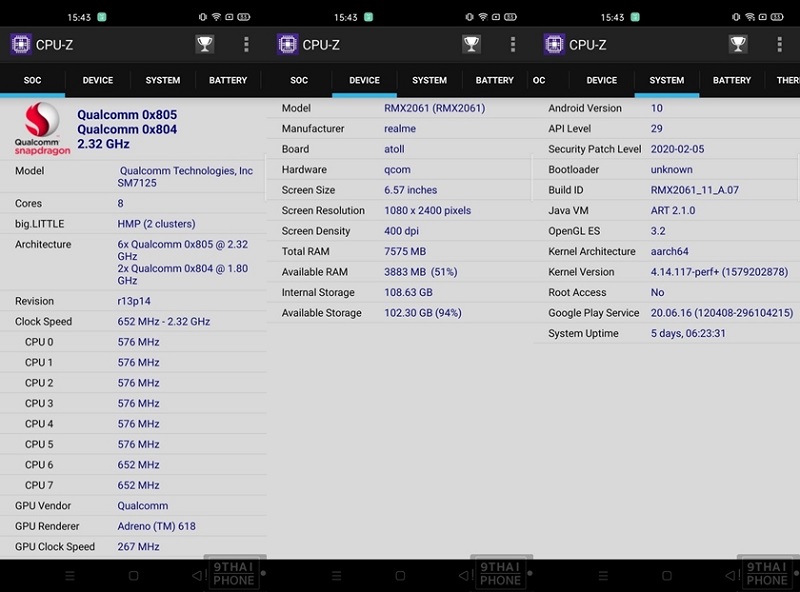
Task: Switch to DEVICE tab in left screen
Action: point(97,80)
